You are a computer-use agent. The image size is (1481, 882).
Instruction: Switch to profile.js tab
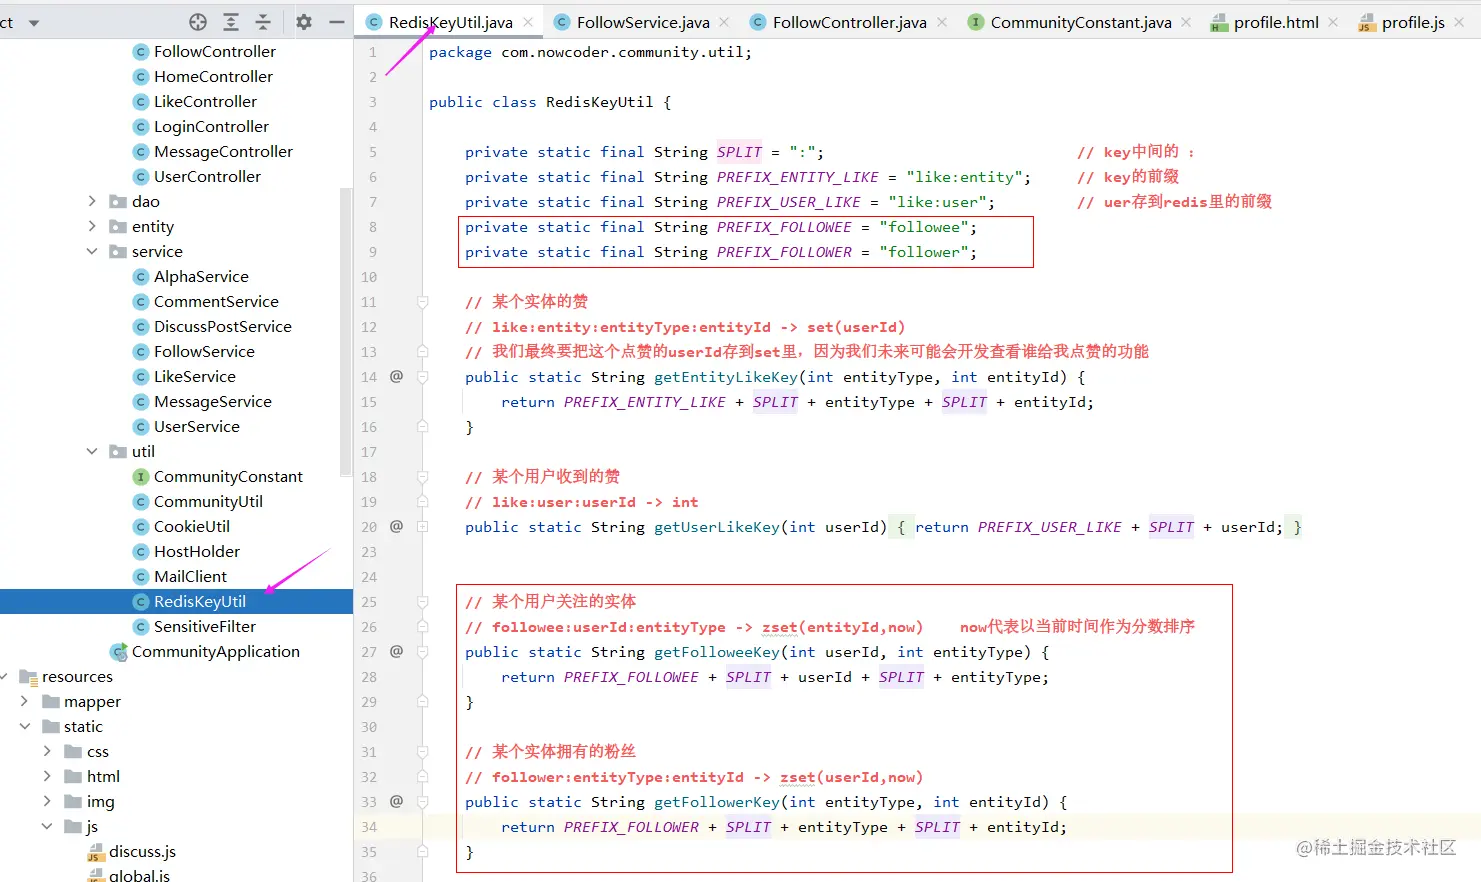point(1413,22)
